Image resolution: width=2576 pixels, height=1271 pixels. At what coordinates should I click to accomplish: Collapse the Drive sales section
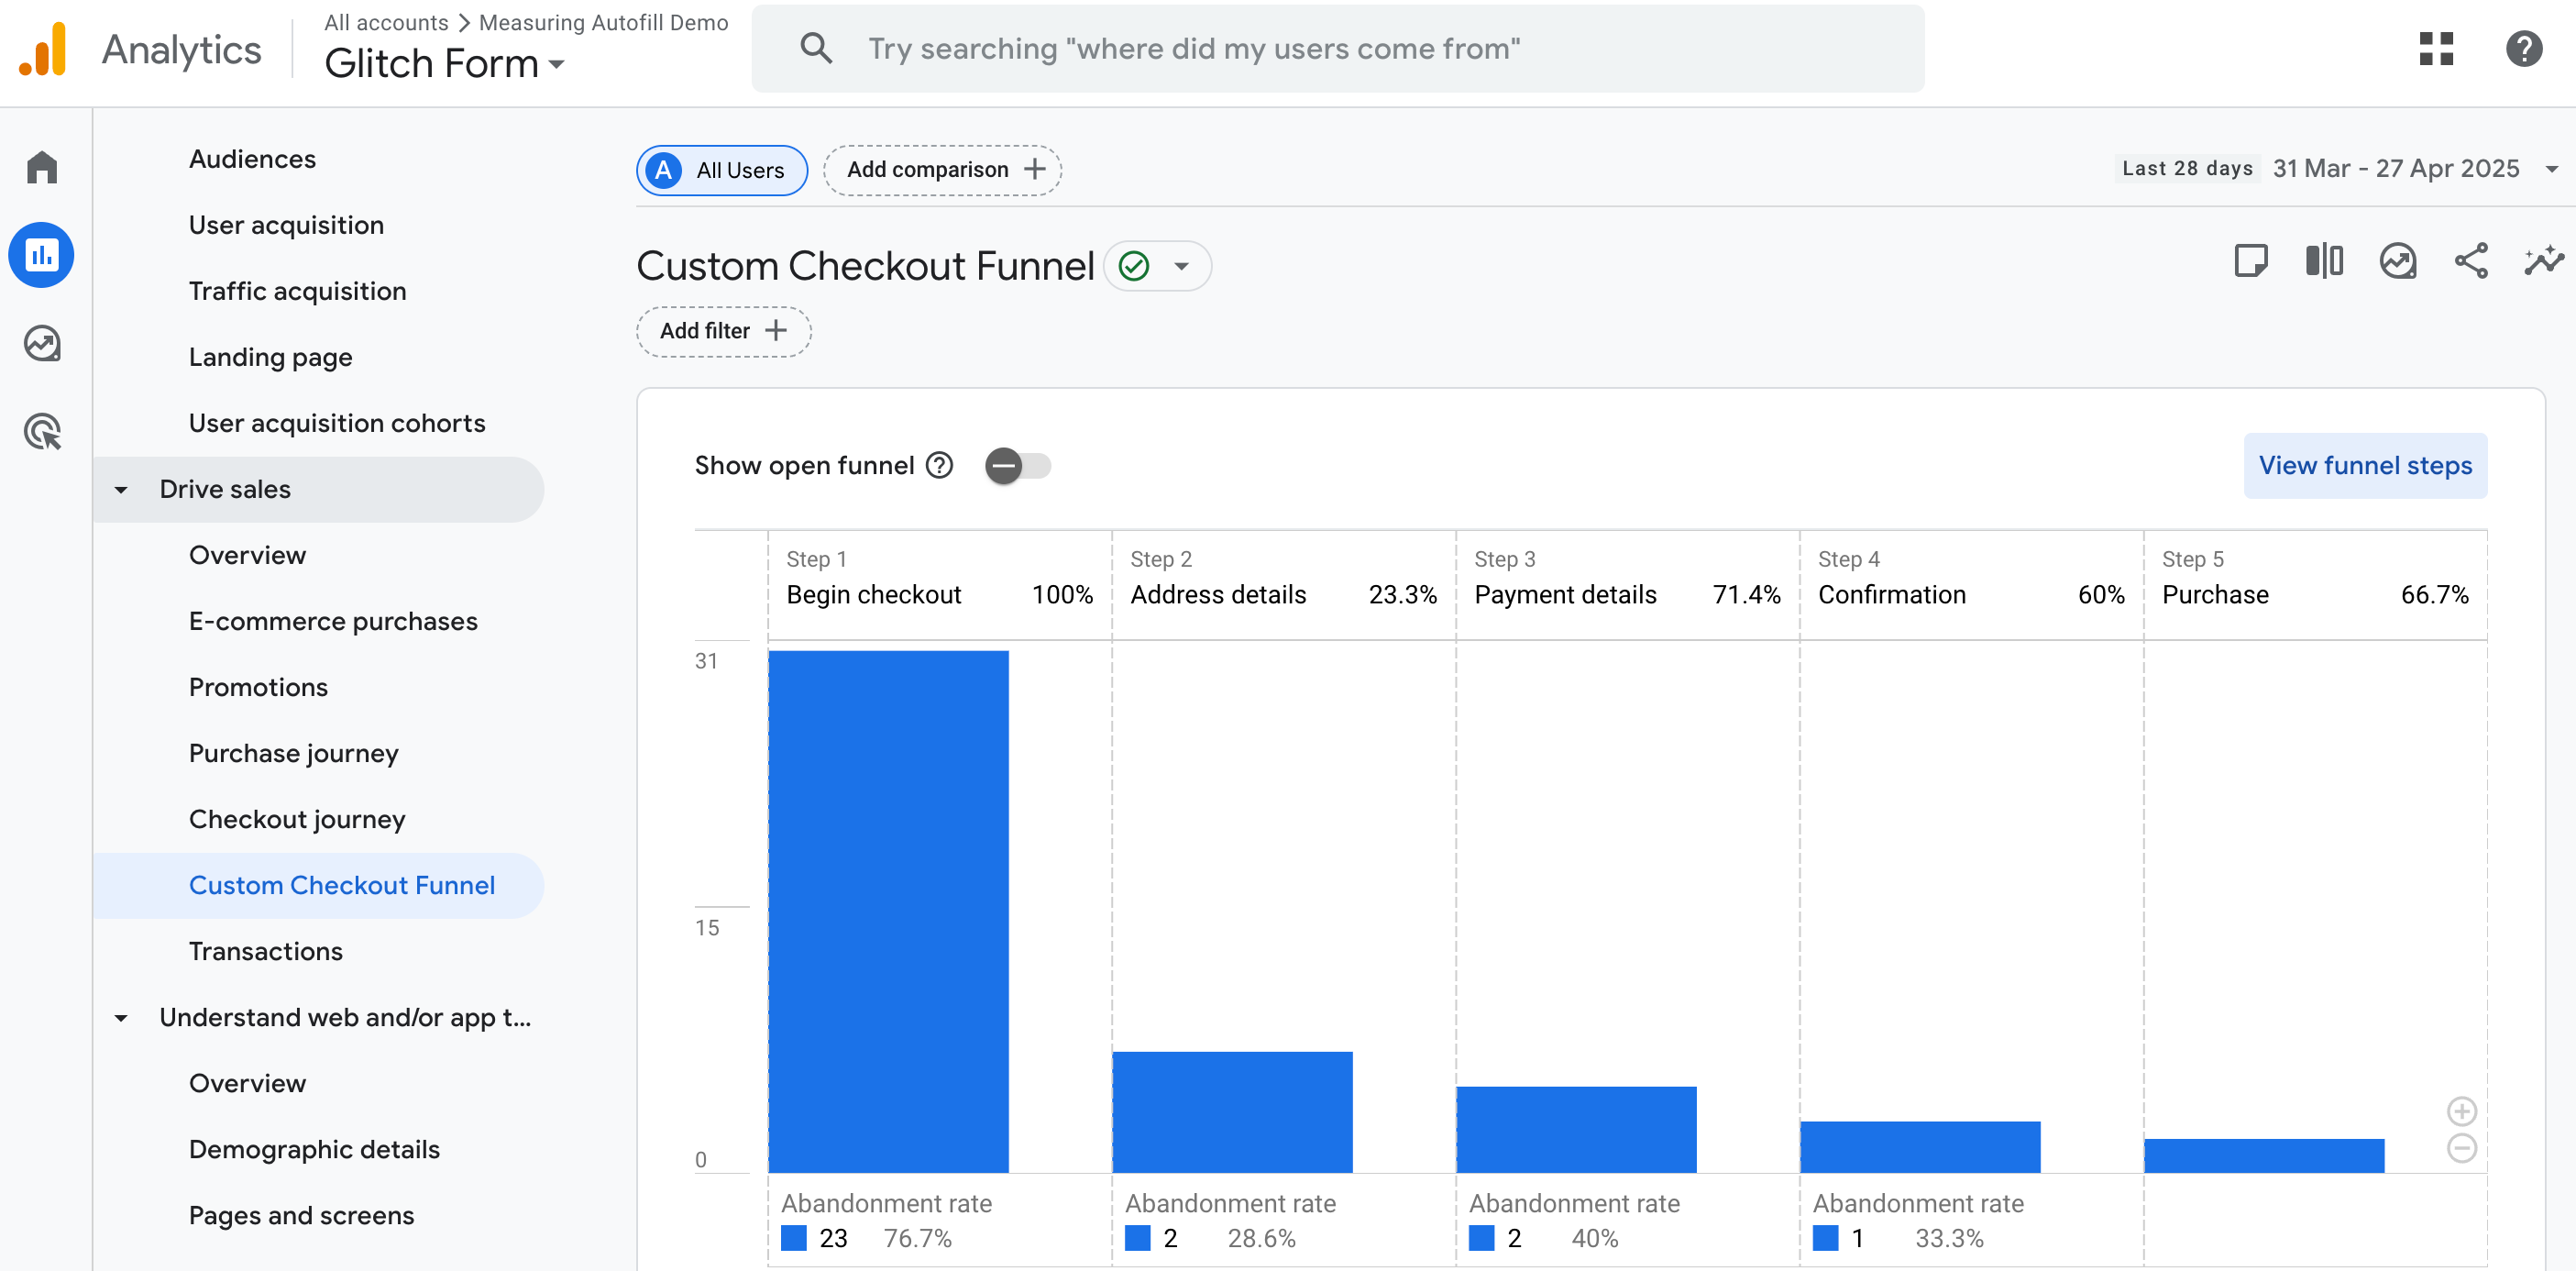[x=121, y=489]
